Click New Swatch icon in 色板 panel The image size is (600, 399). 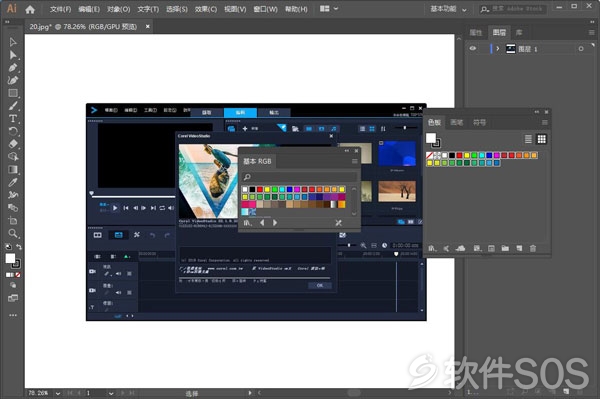click(519, 248)
